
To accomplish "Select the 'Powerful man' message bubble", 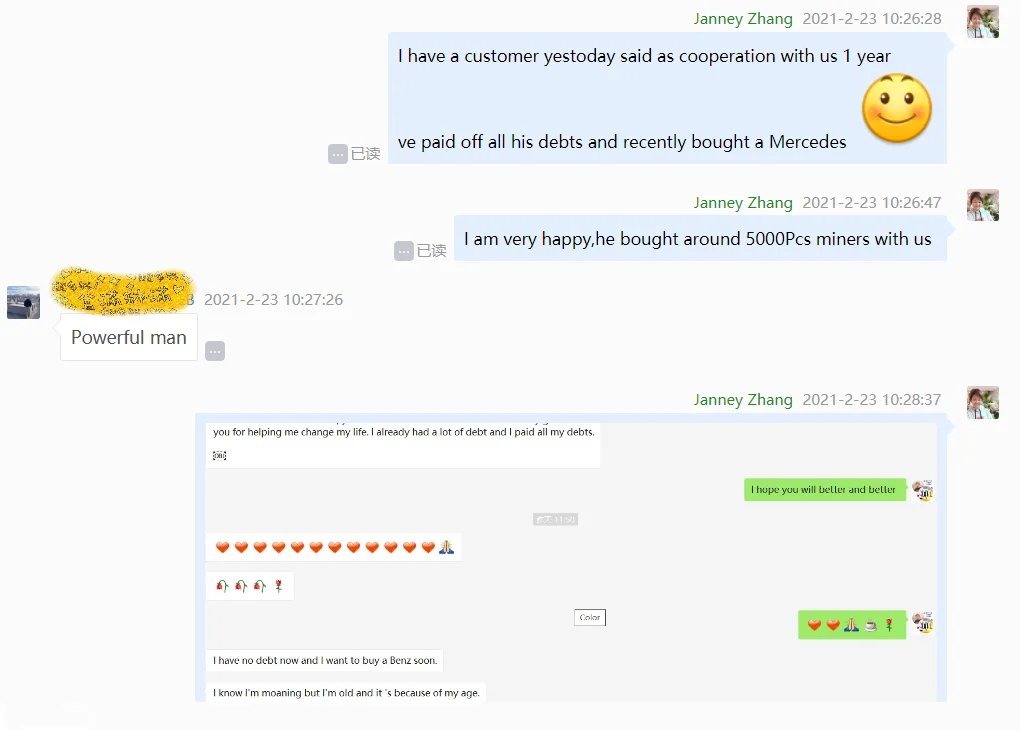I will pos(129,337).
